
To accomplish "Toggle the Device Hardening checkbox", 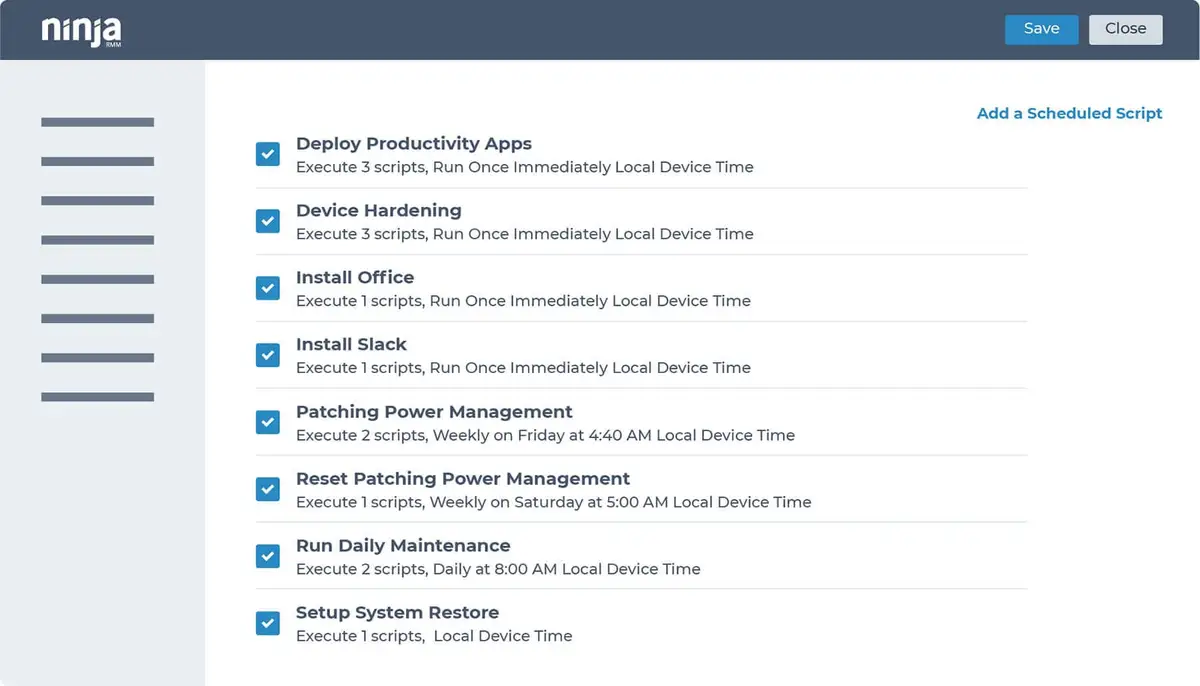I will (267, 221).
